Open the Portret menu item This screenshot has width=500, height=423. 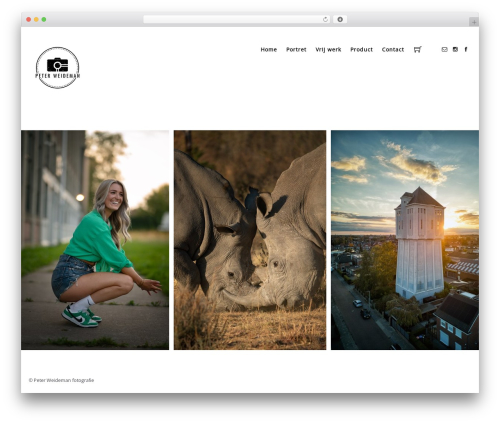(296, 49)
